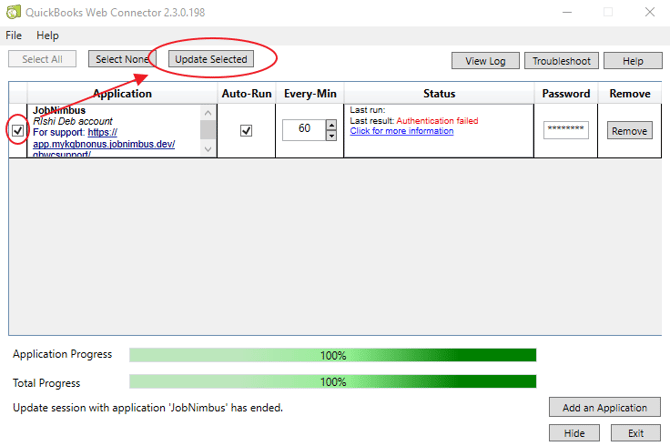Click the up arrow in the application description scrollbar
Screen dimensions: 670x446
point(208,113)
